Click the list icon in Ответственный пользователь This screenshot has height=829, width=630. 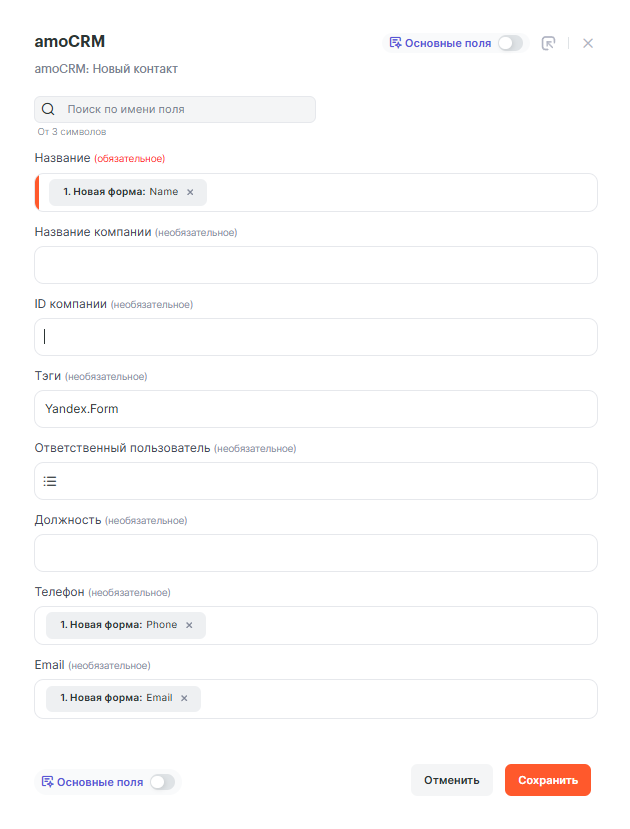tap(50, 481)
